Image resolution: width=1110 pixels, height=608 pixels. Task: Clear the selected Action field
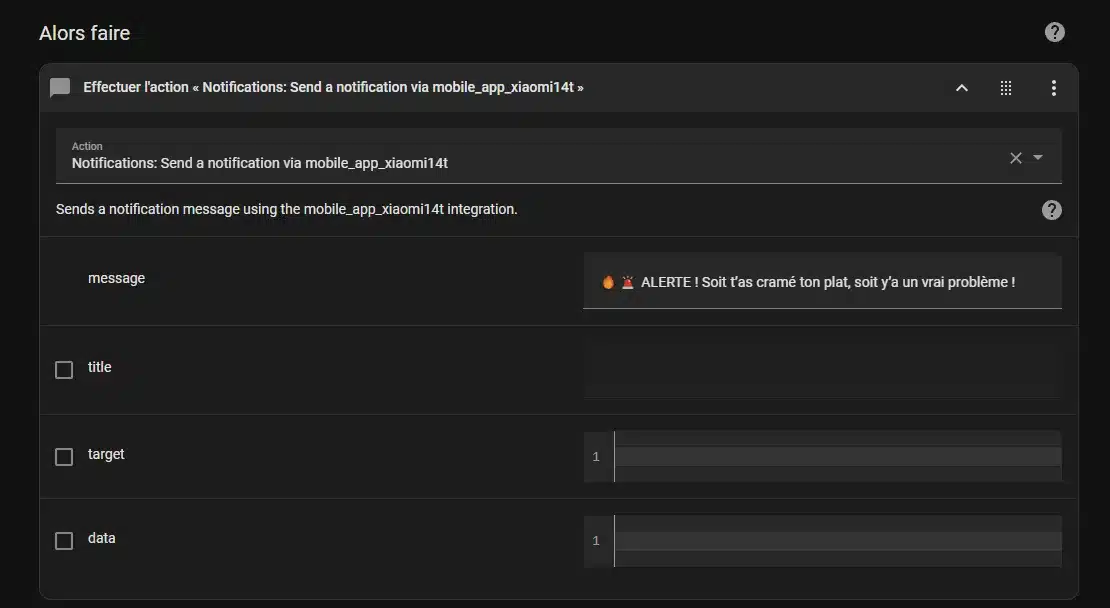(x=1015, y=158)
